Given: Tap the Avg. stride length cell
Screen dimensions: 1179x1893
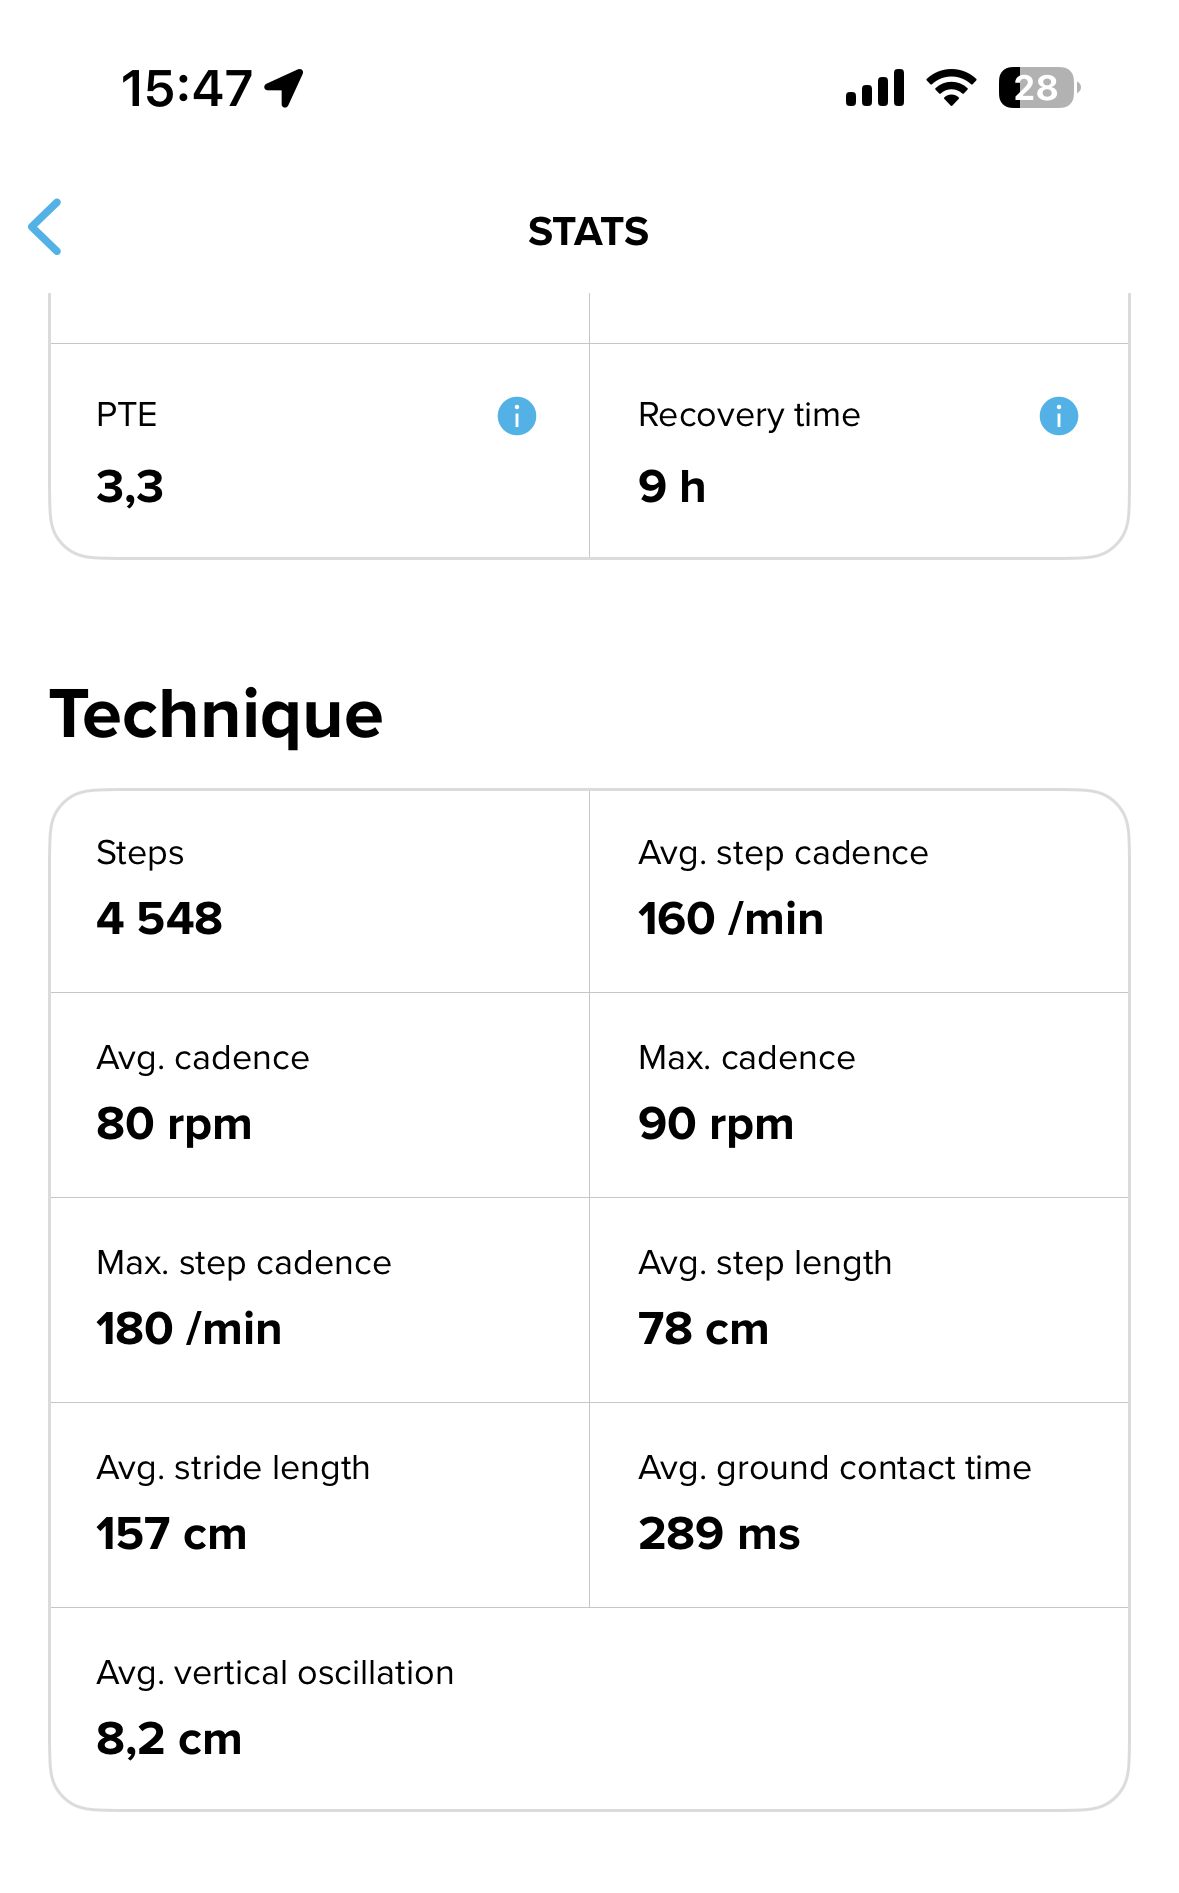Looking at the screenshot, I should (x=319, y=1505).
